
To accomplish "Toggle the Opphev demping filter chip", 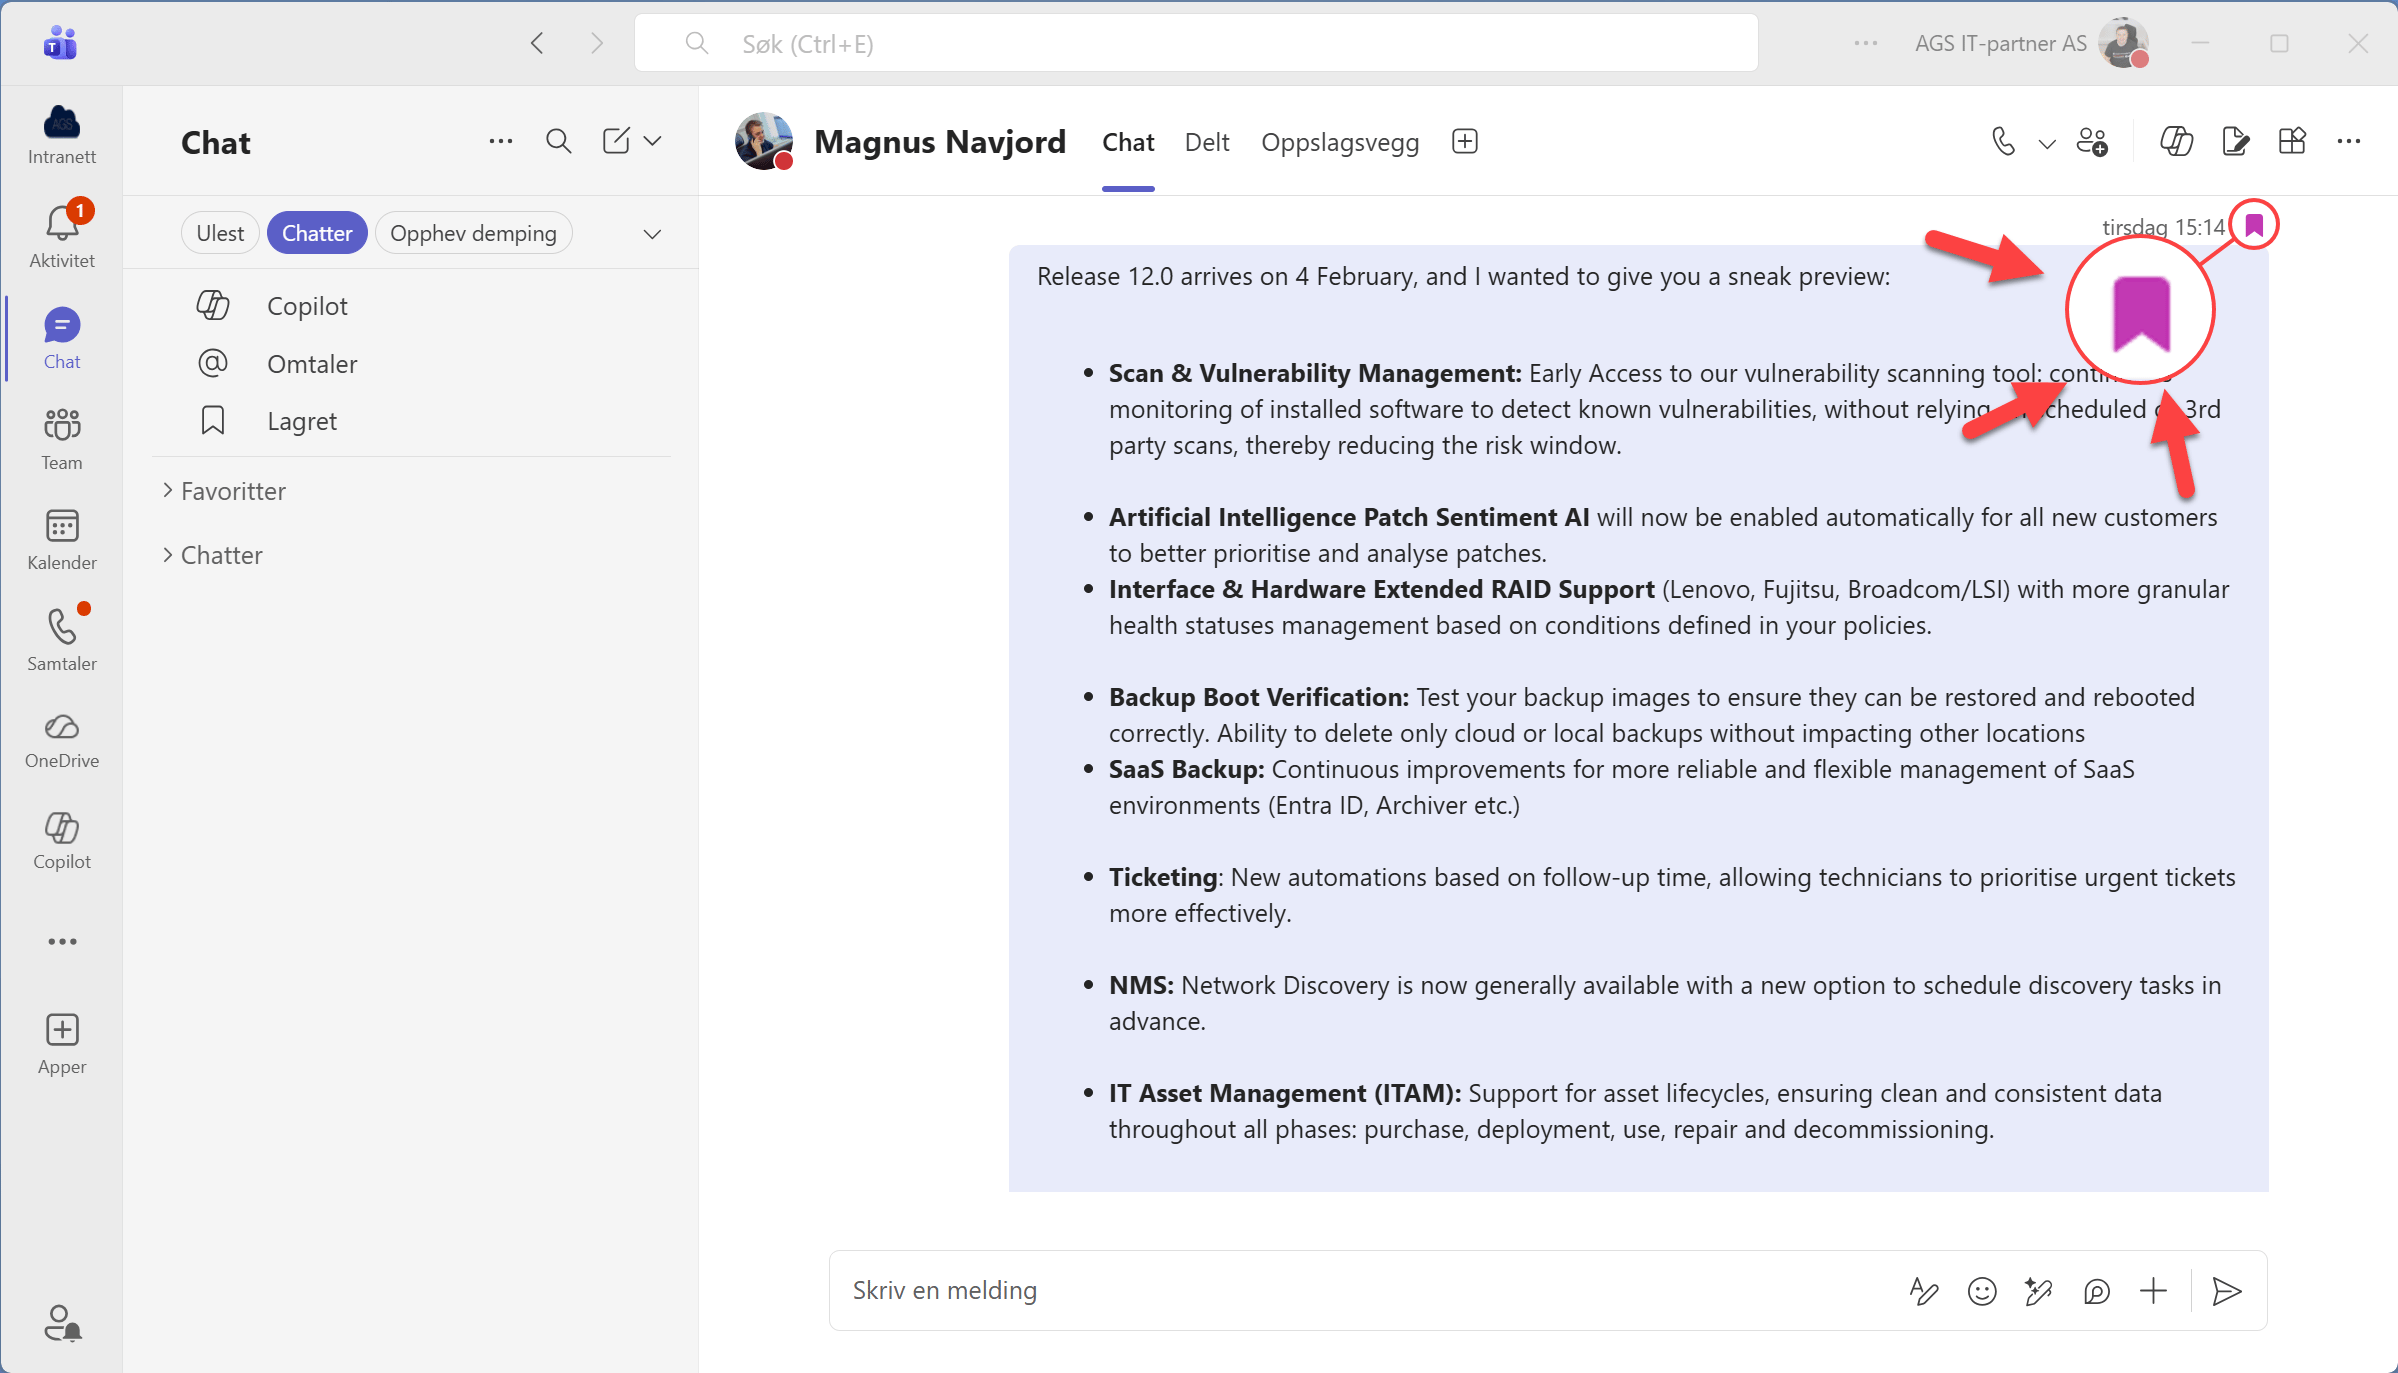I will pyautogui.click(x=473, y=233).
